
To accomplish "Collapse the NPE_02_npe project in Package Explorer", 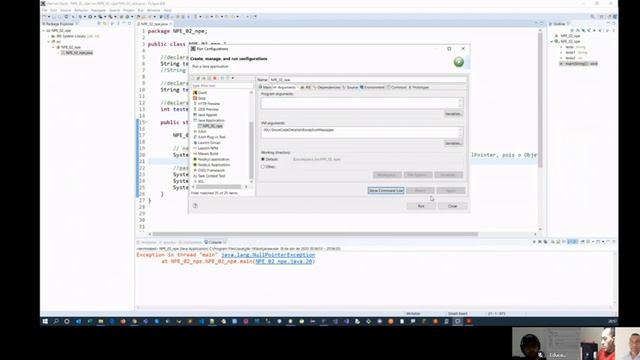I will tap(44, 31).
